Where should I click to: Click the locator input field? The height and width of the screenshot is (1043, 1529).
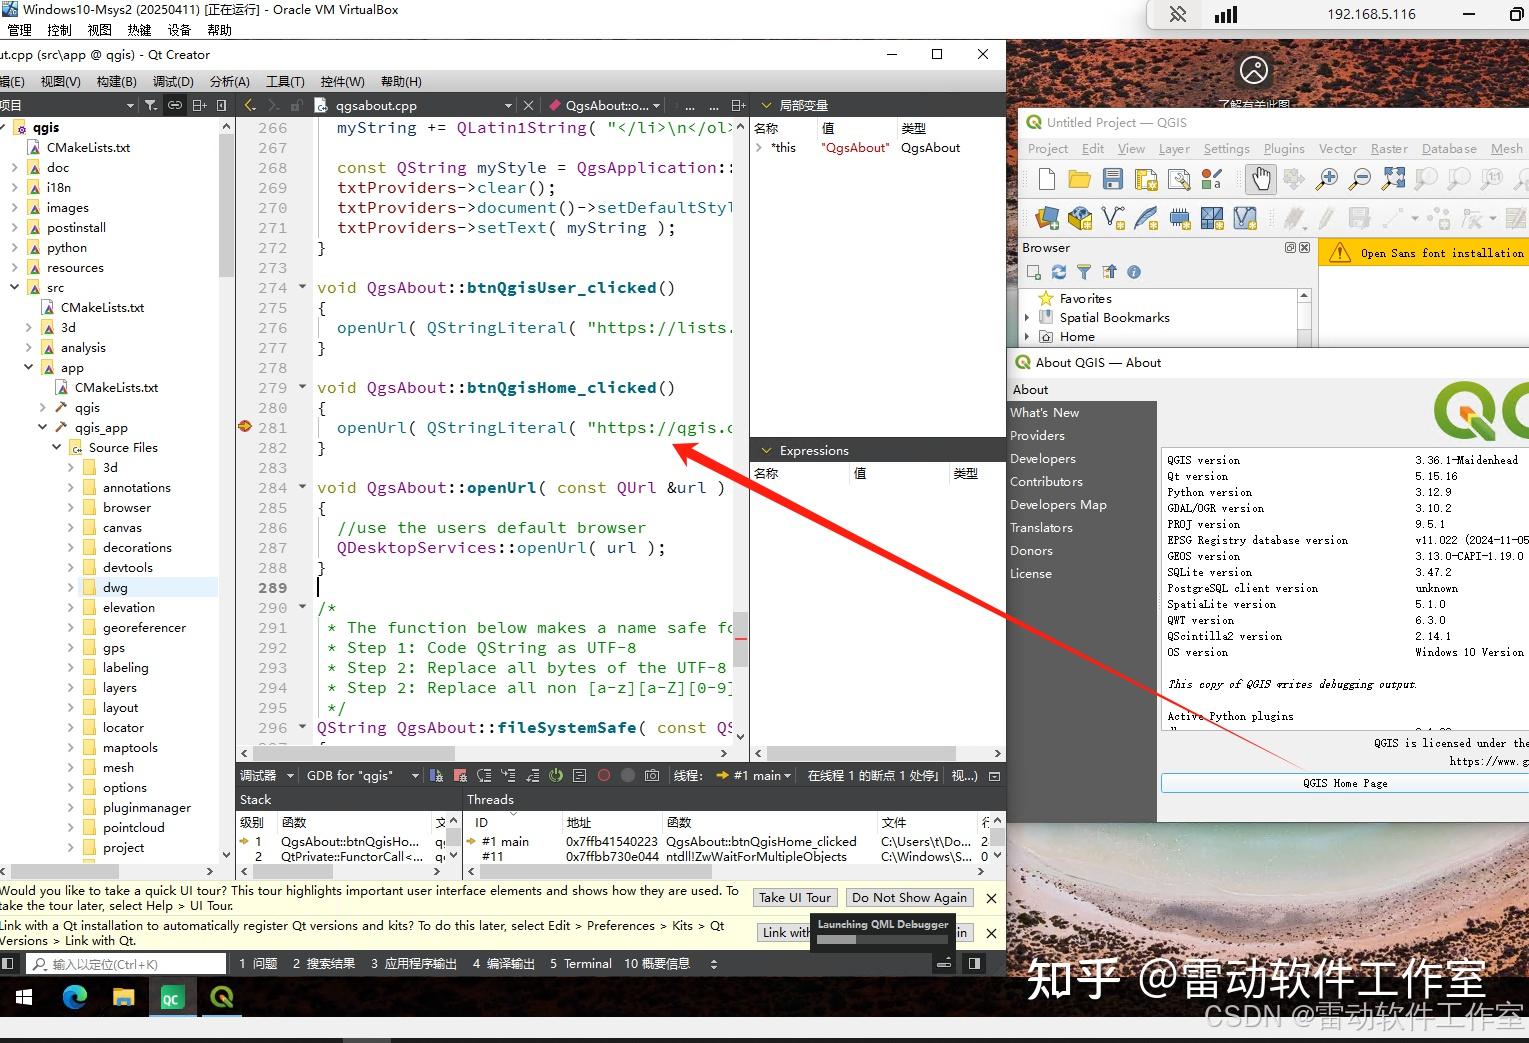pos(125,964)
